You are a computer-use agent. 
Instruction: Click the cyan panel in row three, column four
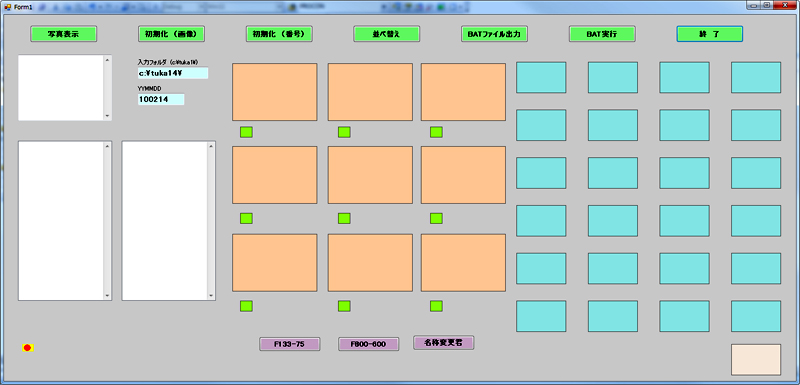[x=756, y=173]
